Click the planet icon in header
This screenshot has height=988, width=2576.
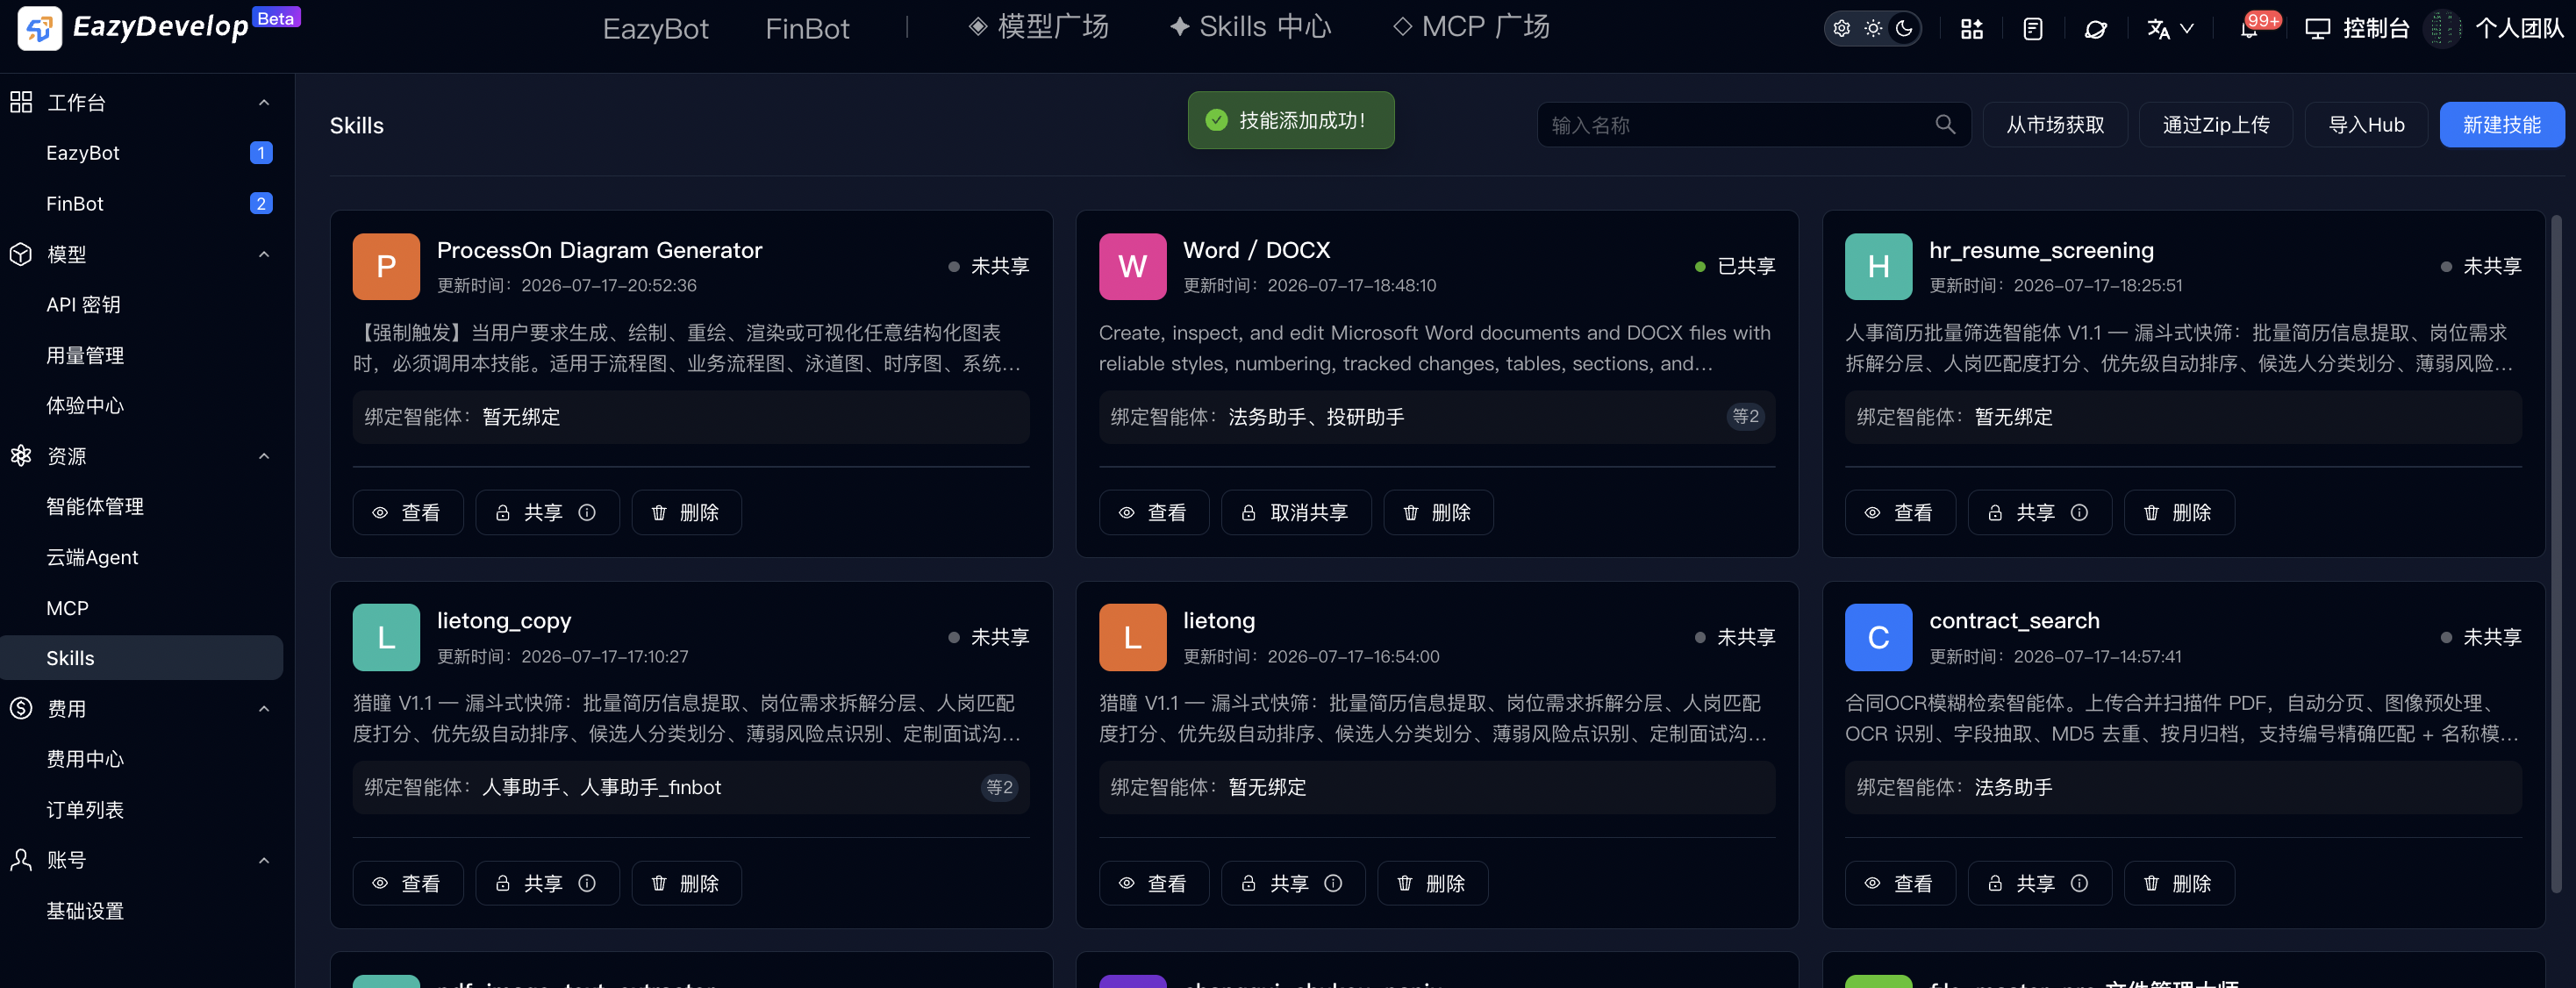point(2095,29)
